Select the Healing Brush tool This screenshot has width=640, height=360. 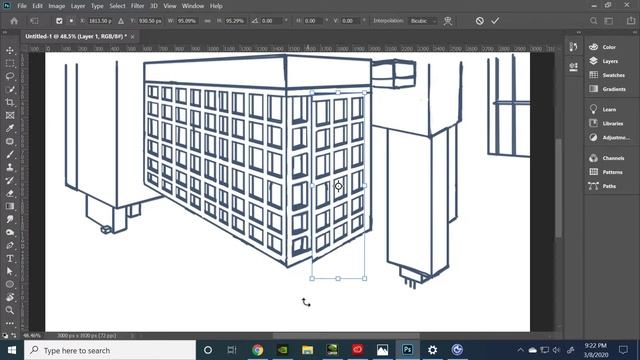pyautogui.click(x=10, y=141)
